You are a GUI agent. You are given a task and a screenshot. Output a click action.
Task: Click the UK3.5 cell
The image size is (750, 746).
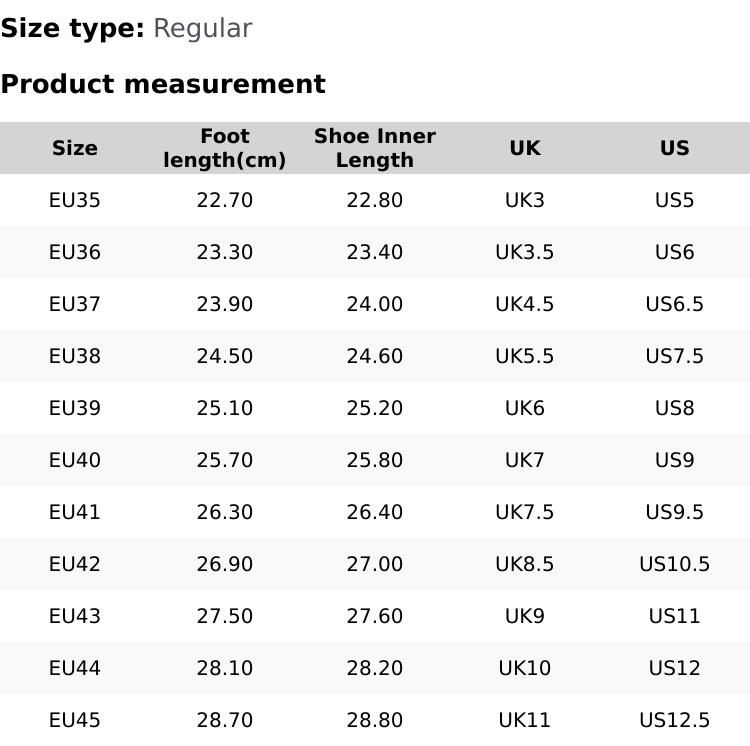525,252
